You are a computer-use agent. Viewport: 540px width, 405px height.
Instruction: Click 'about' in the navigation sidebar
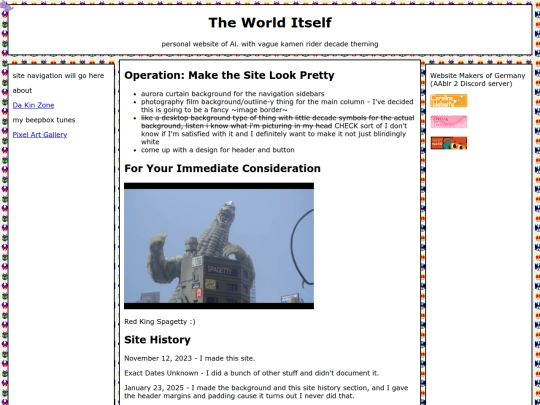coord(22,90)
